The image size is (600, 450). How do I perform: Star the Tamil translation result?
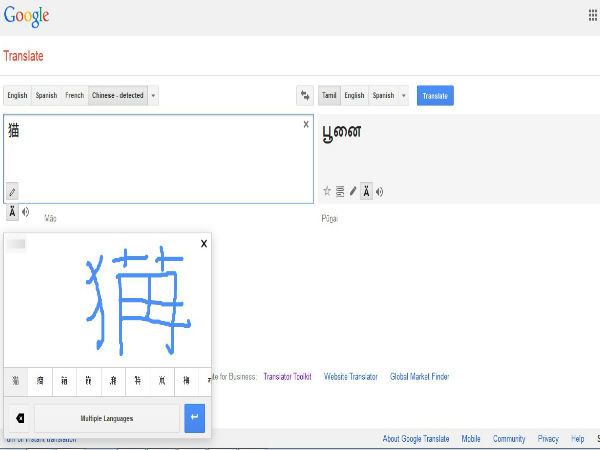tap(327, 191)
